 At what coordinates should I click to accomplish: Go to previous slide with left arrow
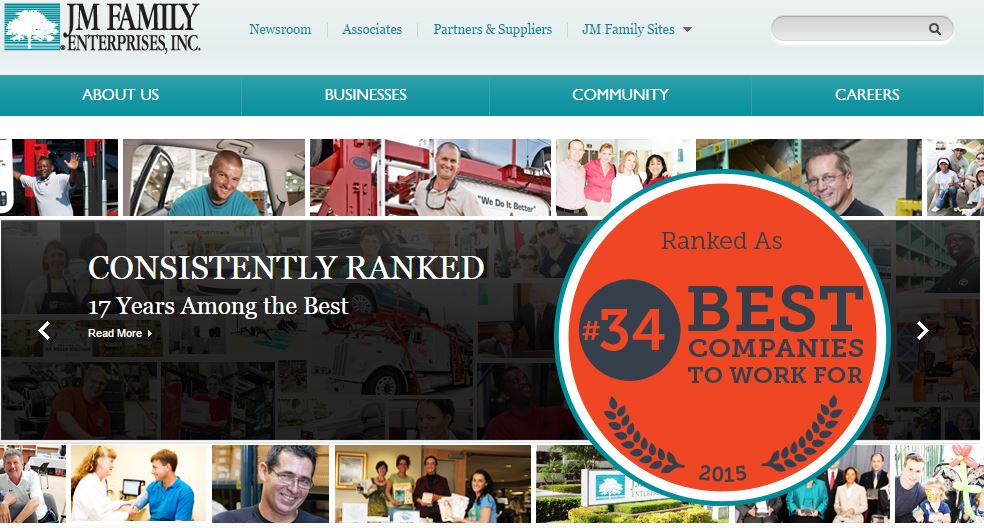tap(44, 330)
